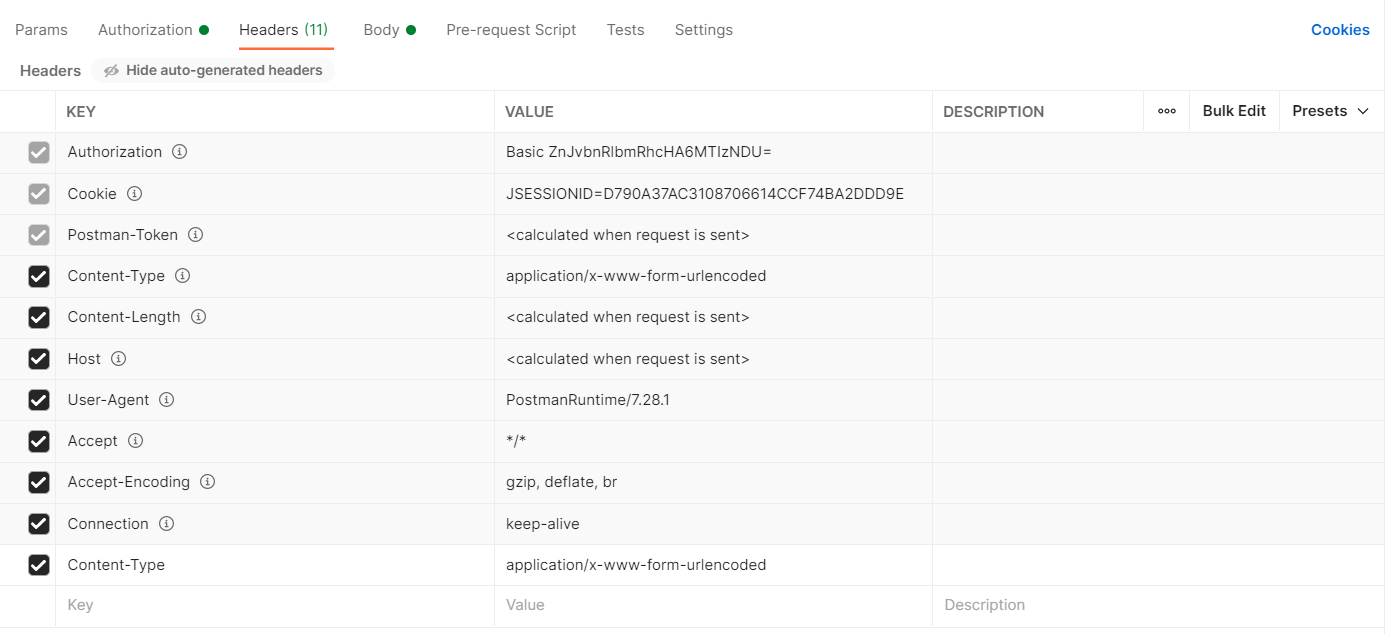Image resolution: width=1388 pixels, height=634 pixels.
Task: Click info icon beside Cookie header
Action: coord(134,194)
